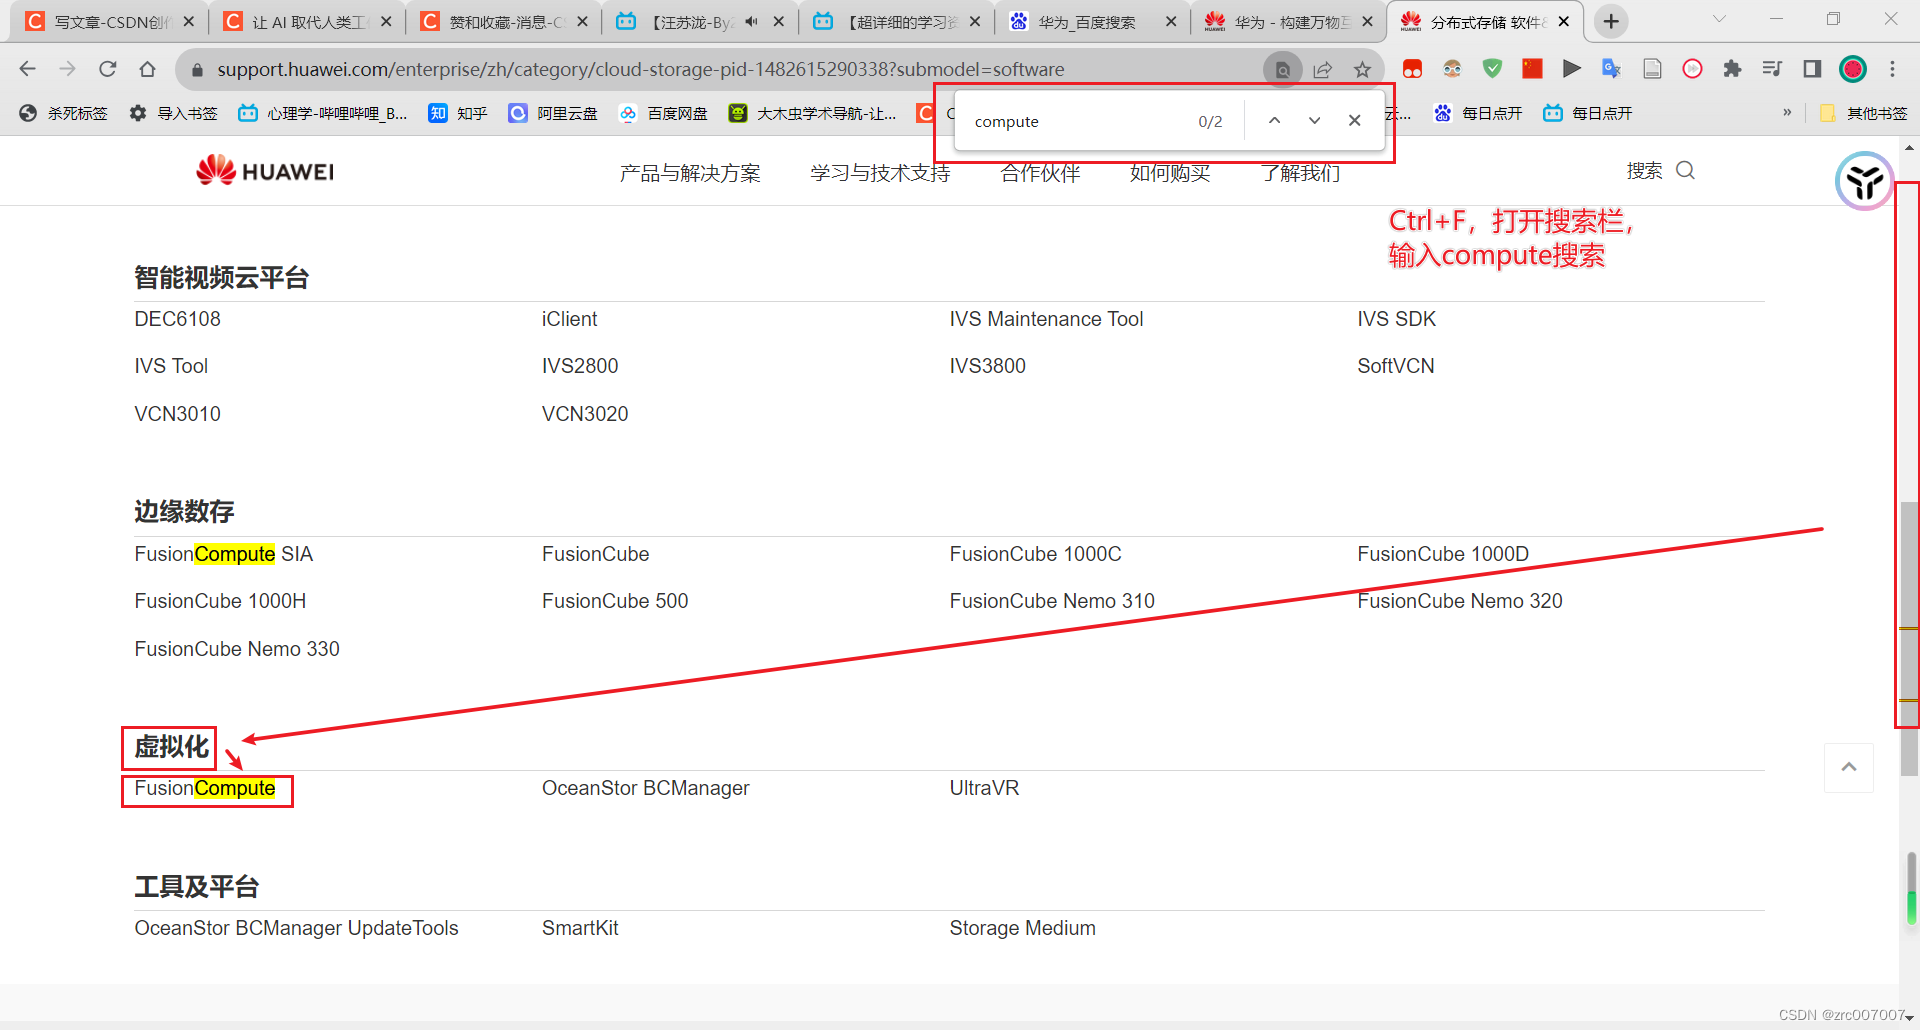Show more bookmarks with the chevron
This screenshot has height=1030, width=1920.
point(1787,113)
